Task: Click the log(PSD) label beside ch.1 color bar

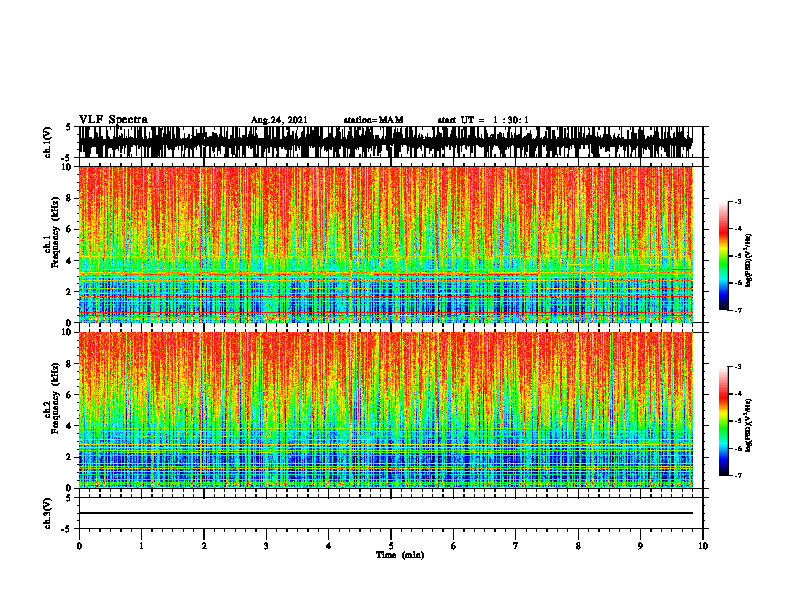Action: point(750,260)
